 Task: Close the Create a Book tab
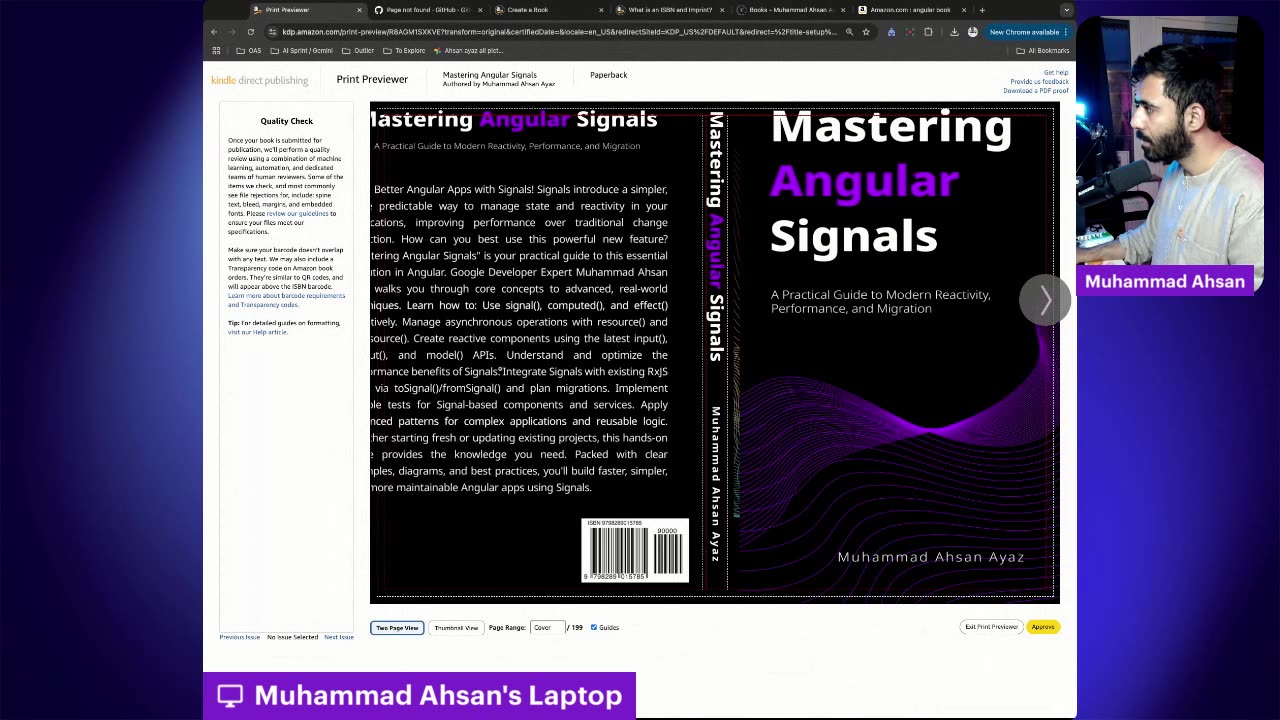pos(601,10)
